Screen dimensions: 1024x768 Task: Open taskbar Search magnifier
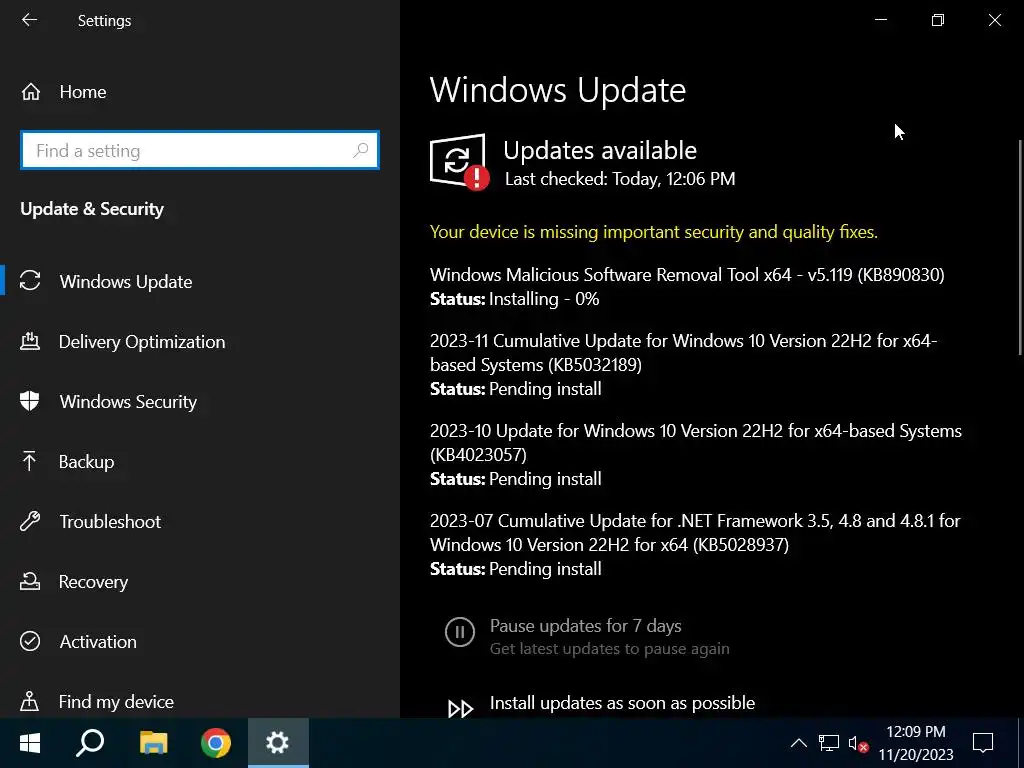90,743
